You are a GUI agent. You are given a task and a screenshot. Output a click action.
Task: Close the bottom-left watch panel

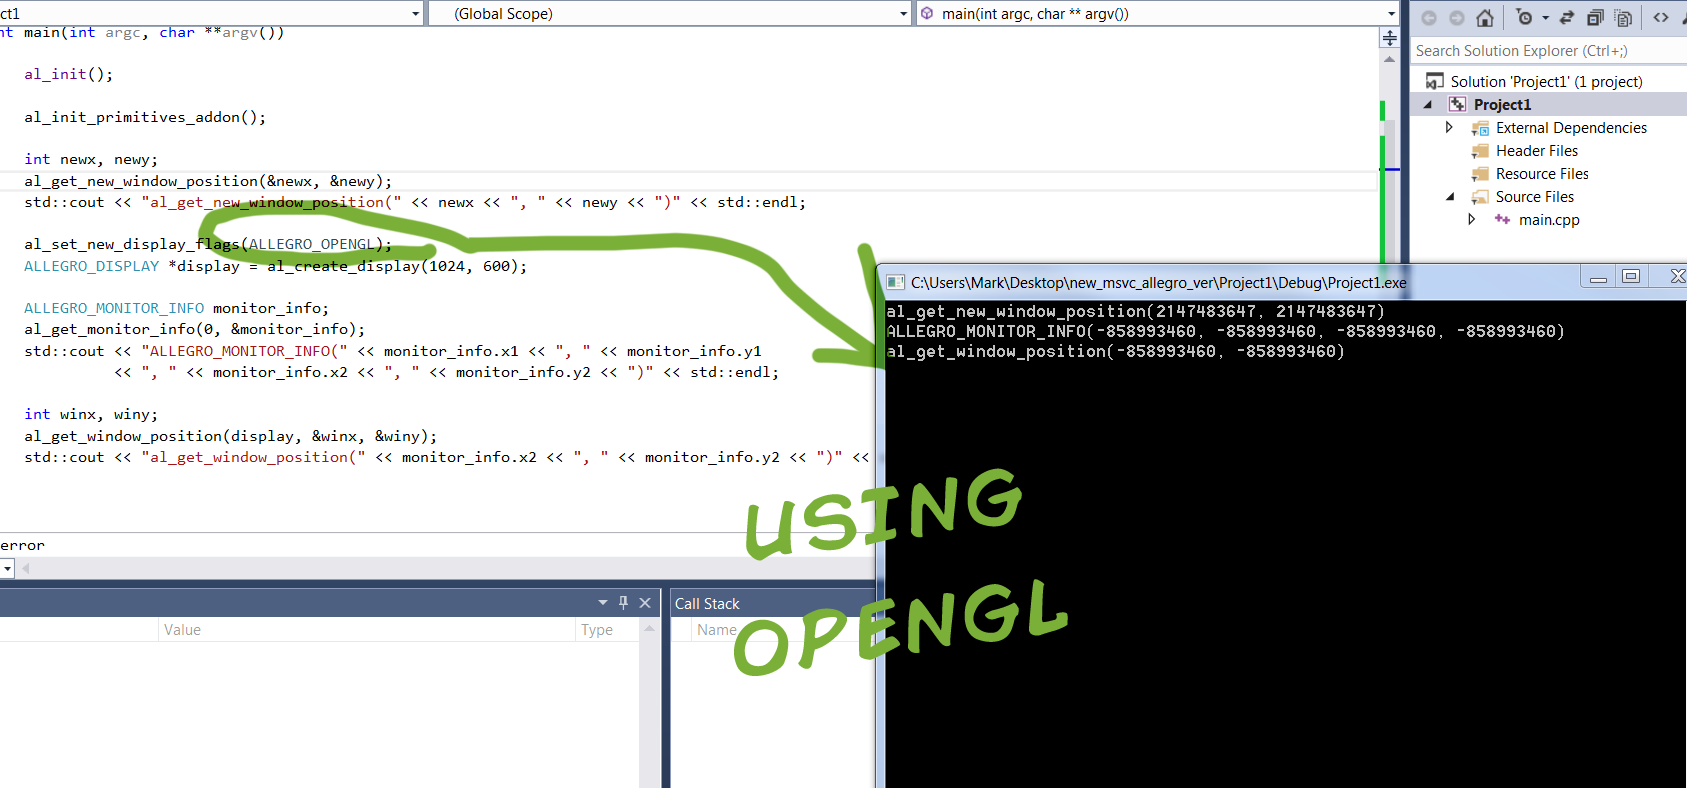pyautogui.click(x=645, y=603)
